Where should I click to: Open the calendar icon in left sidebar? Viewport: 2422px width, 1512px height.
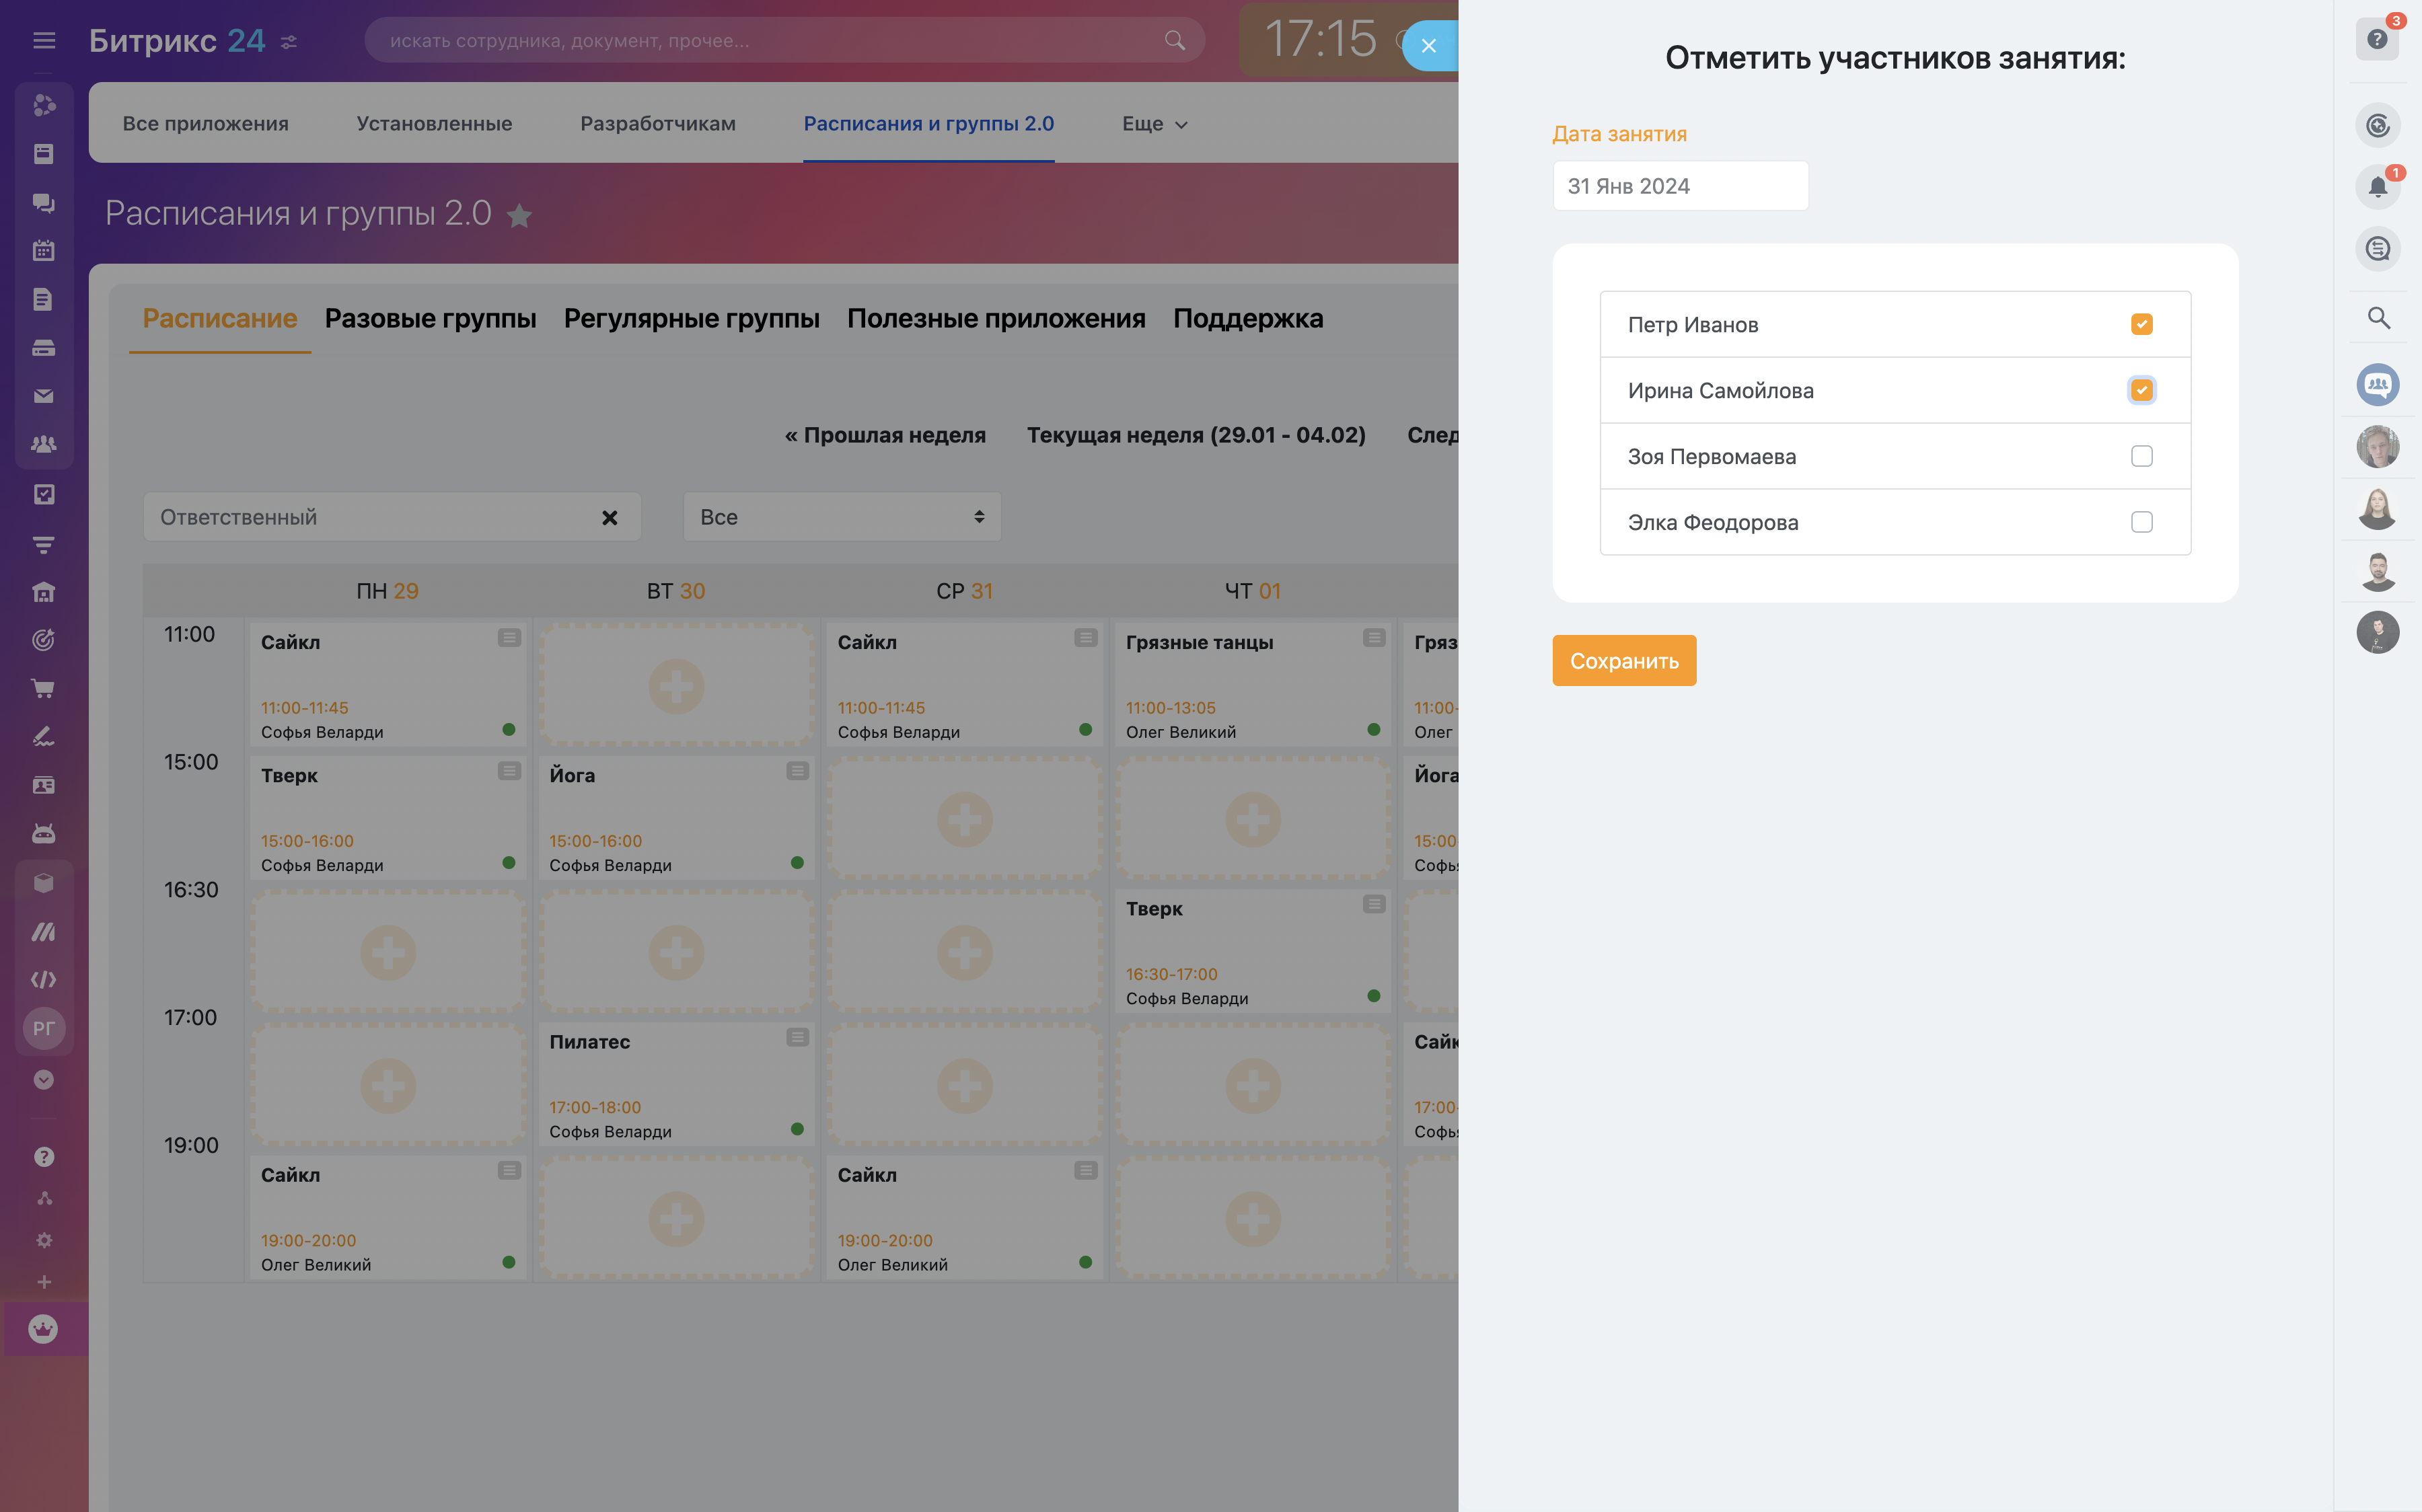(x=43, y=251)
